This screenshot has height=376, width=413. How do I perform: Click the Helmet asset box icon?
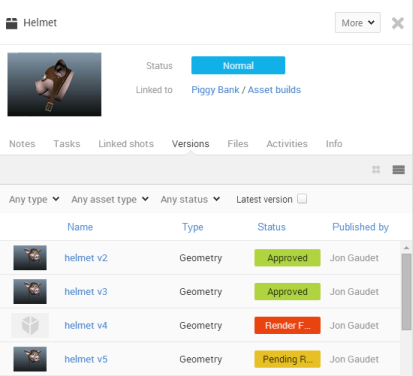pyautogui.click(x=12, y=23)
